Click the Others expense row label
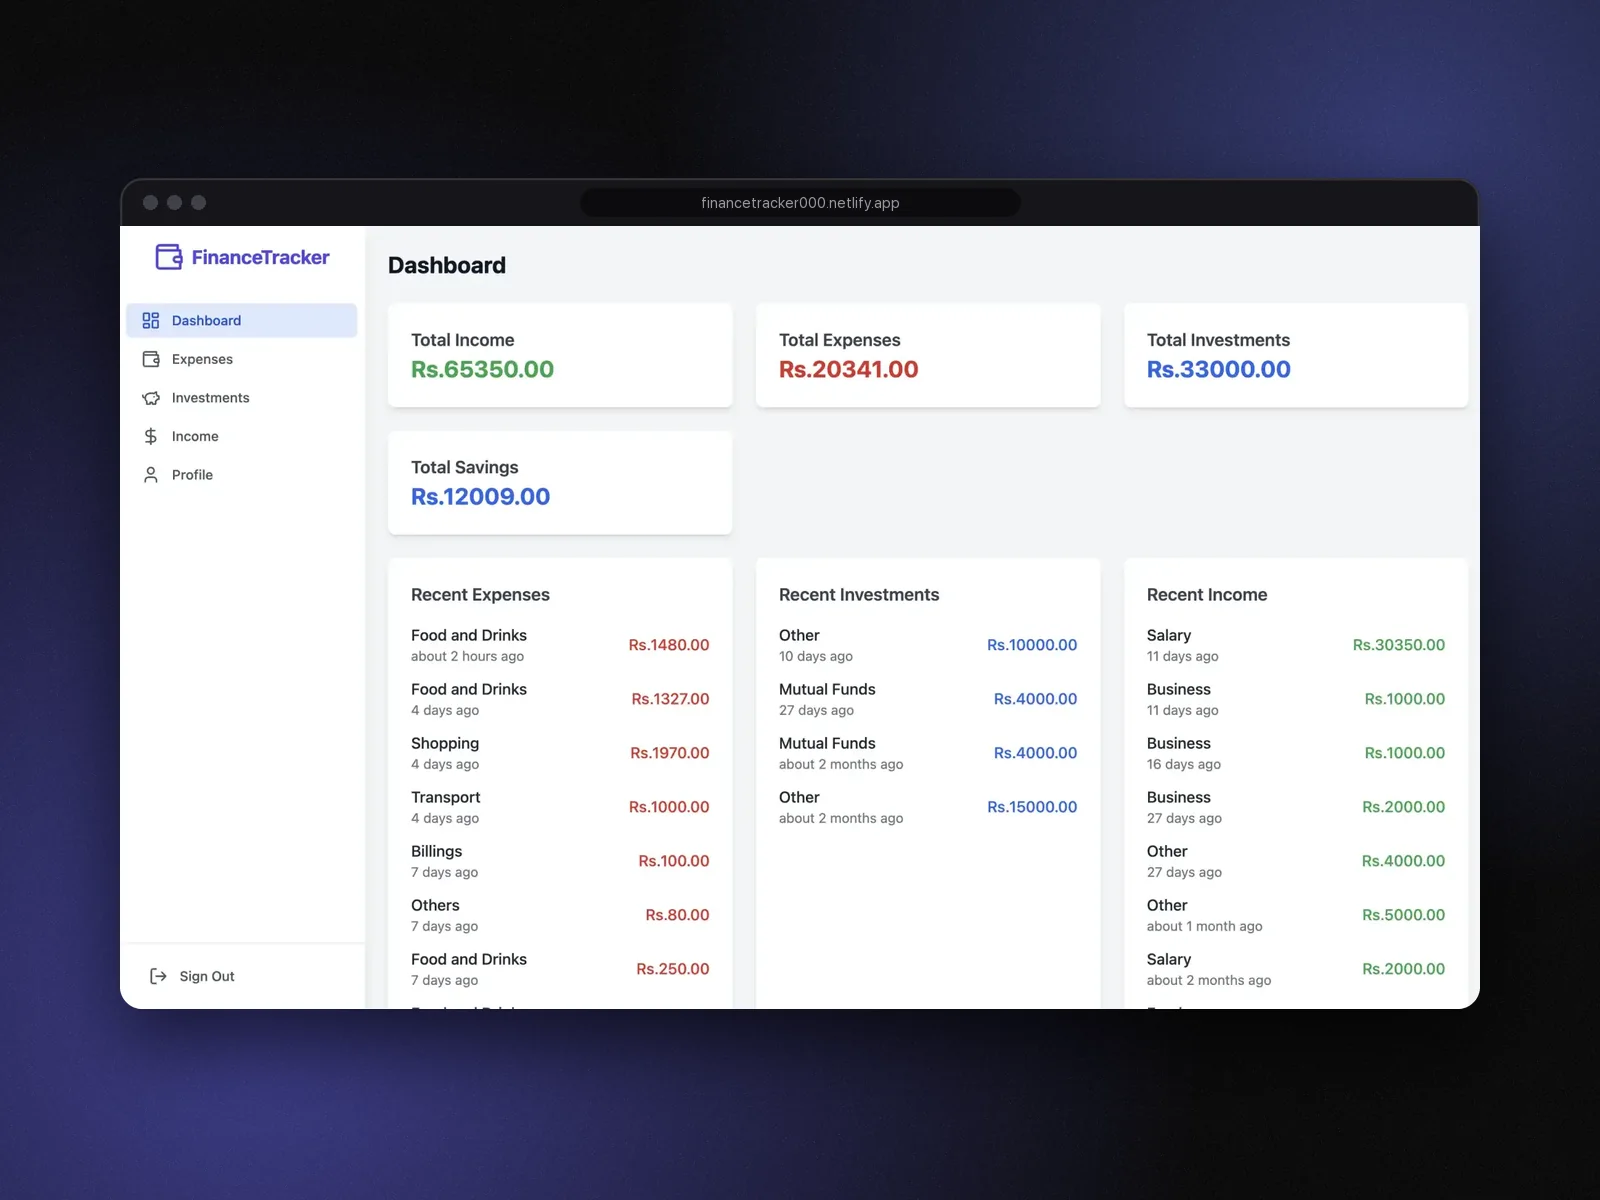The image size is (1600, 1200). (435, 905)
